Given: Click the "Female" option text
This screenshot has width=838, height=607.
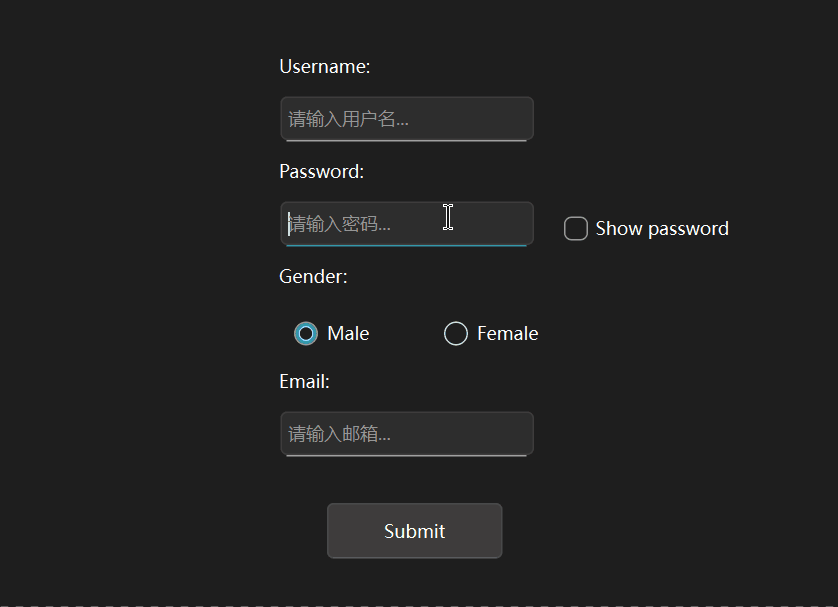Looking at the screenshot, I should coord(507,334).
